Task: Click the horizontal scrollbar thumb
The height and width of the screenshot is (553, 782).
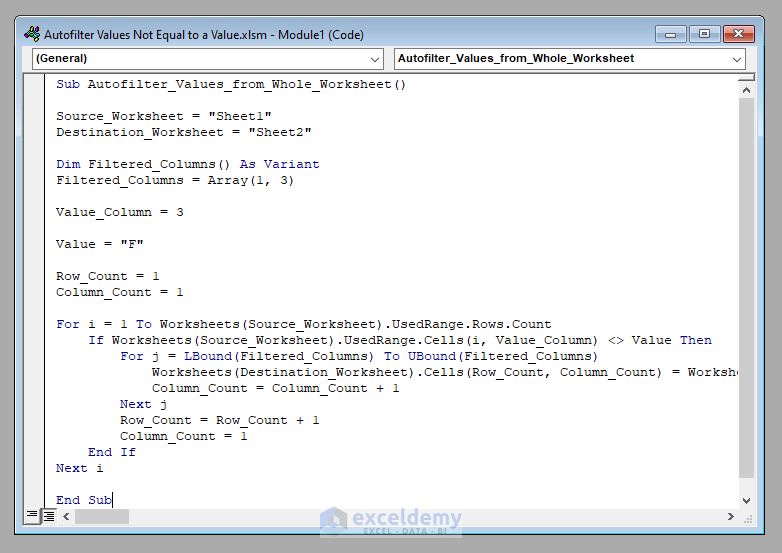Action: click(x=102, y=517)
